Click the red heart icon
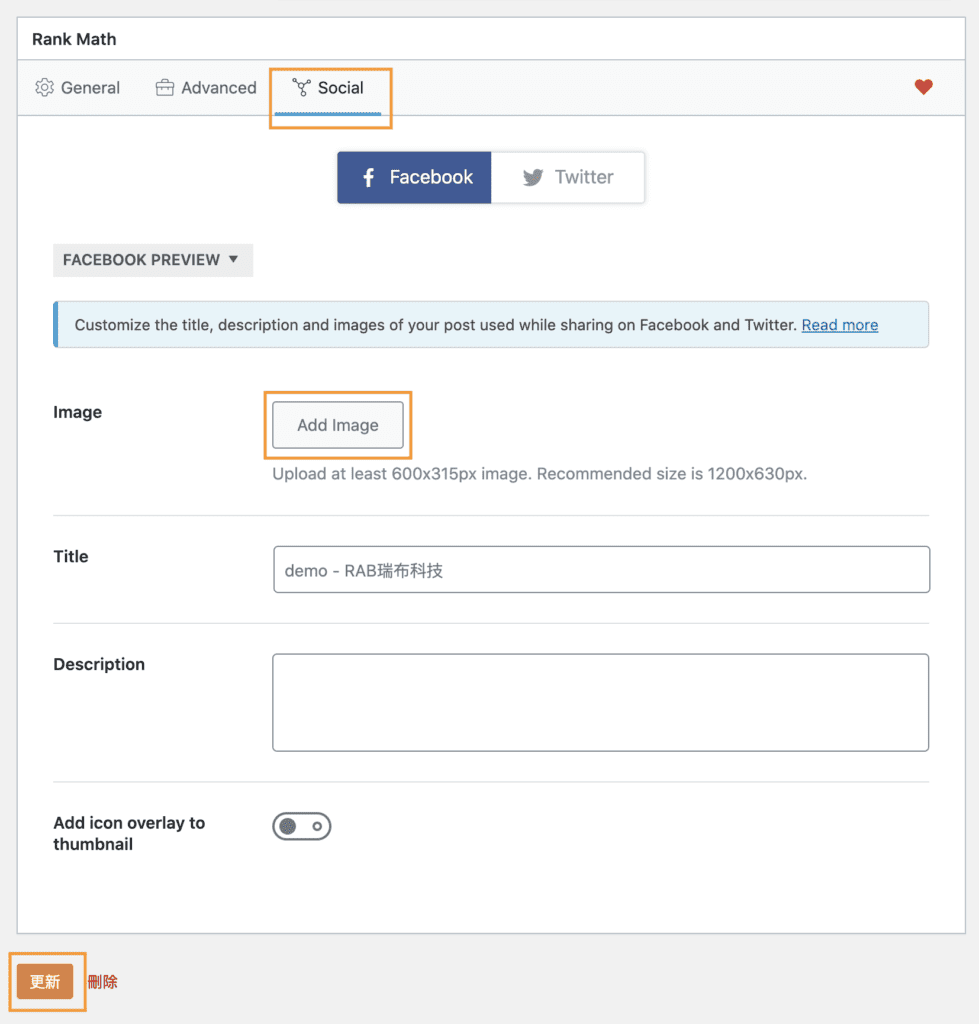Screen dimensions: 979x1024 point(923,87)
